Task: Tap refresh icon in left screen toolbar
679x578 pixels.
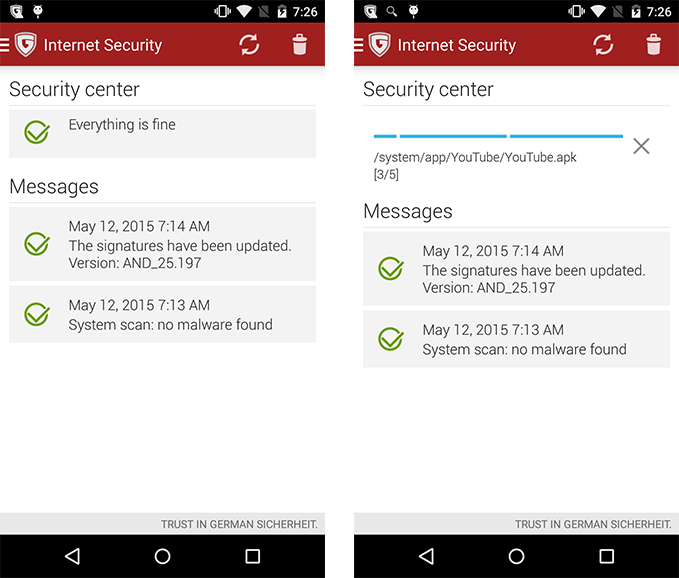Action: (x=249, y=45)
